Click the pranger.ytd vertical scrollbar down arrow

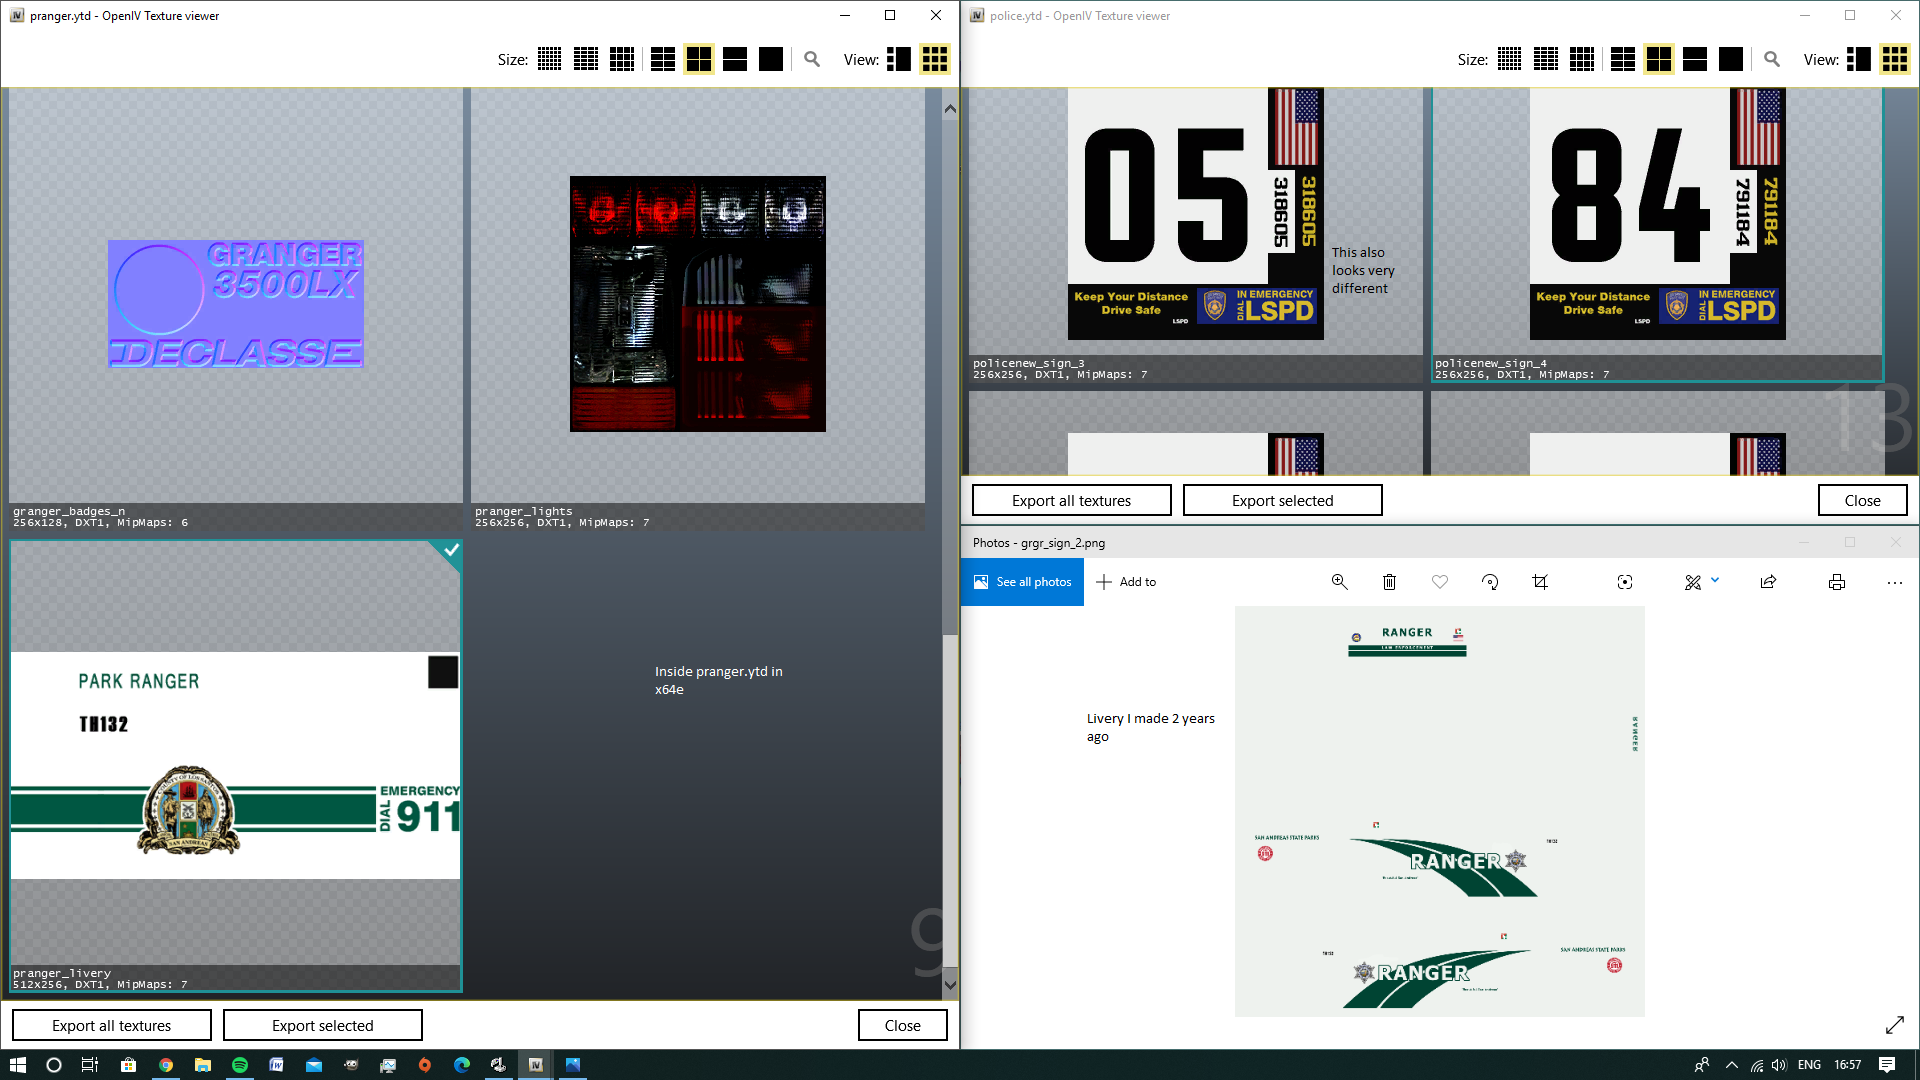tap(950, 985)
